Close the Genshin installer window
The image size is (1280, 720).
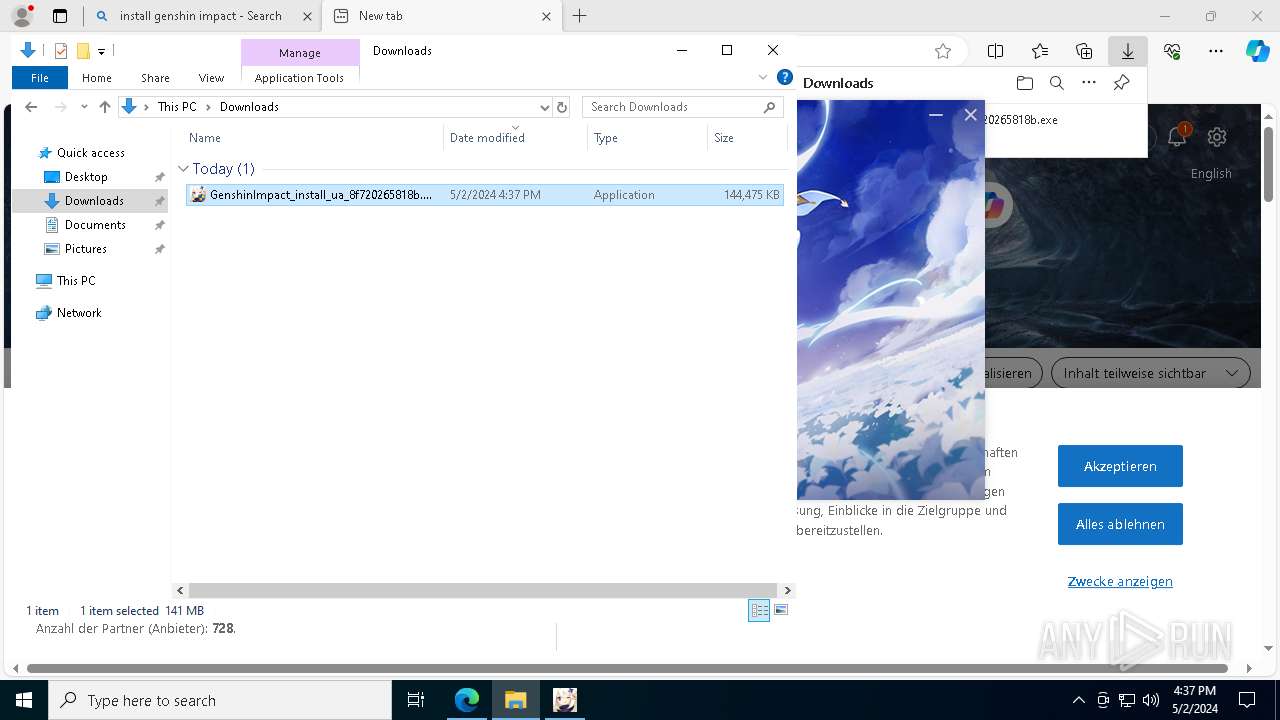point(970,115)
